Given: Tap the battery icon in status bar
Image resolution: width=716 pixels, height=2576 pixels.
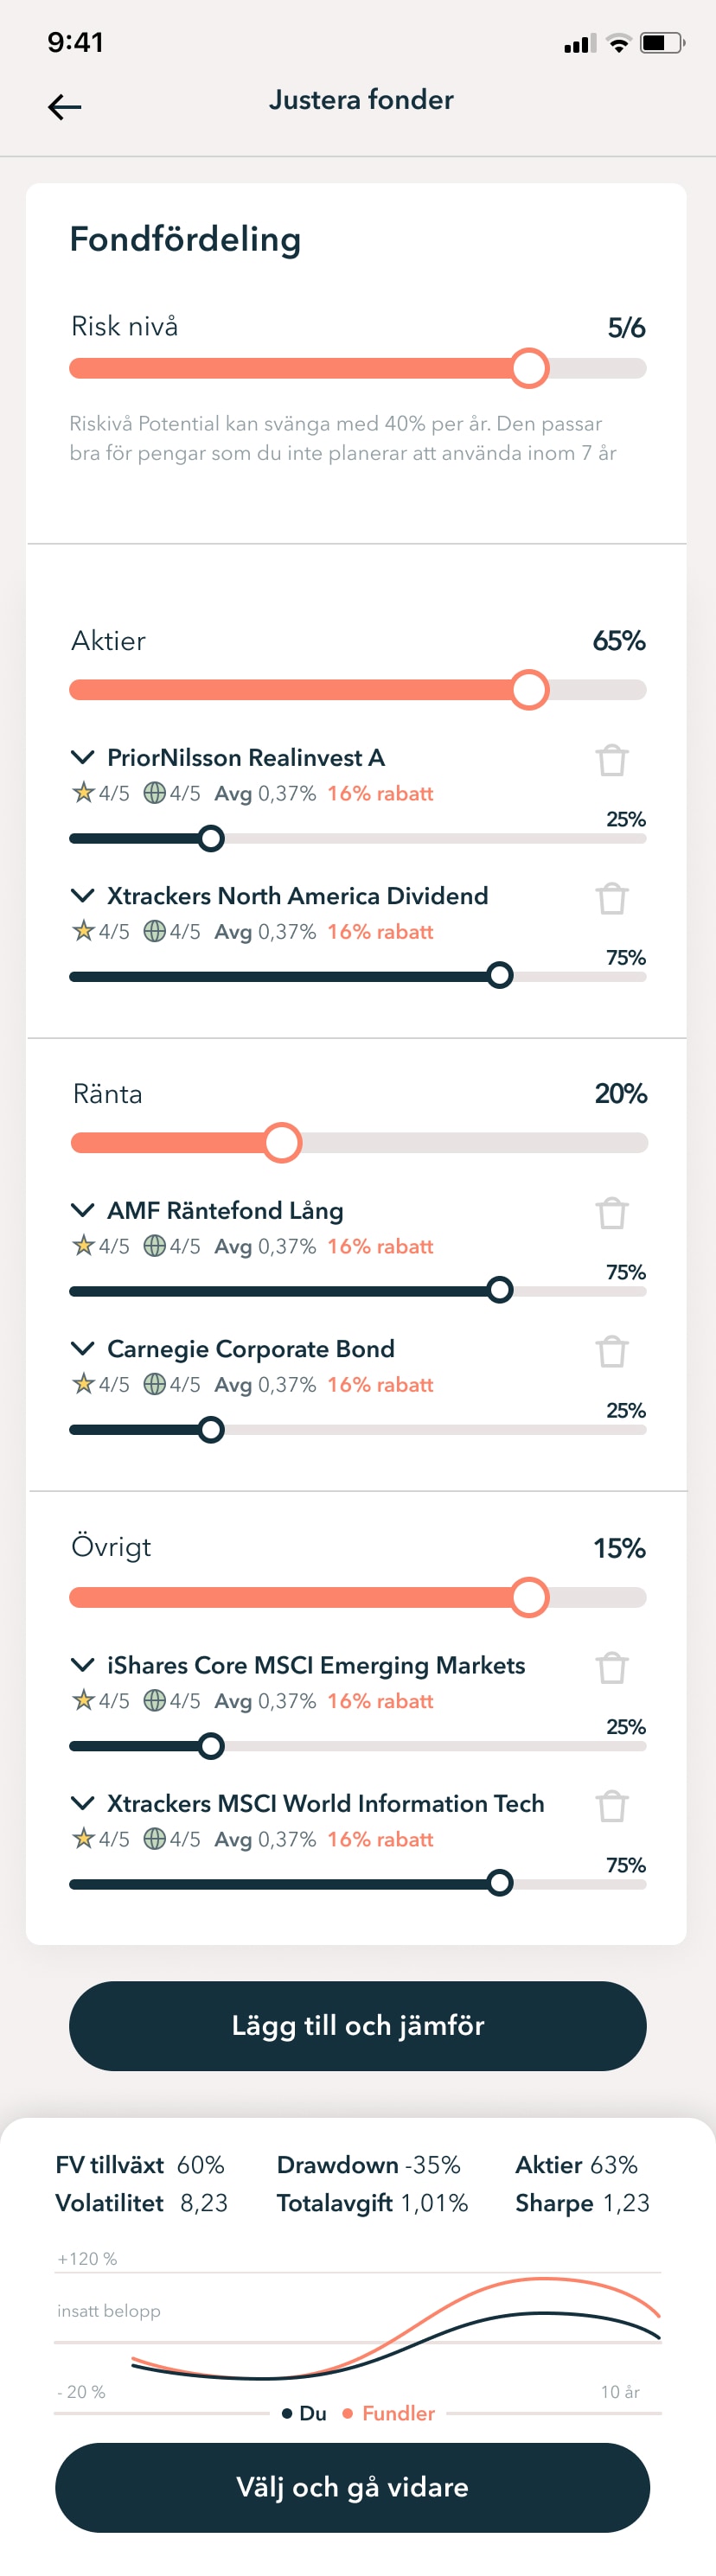Looking at the screenshot, I should click(x=662, y=43).
